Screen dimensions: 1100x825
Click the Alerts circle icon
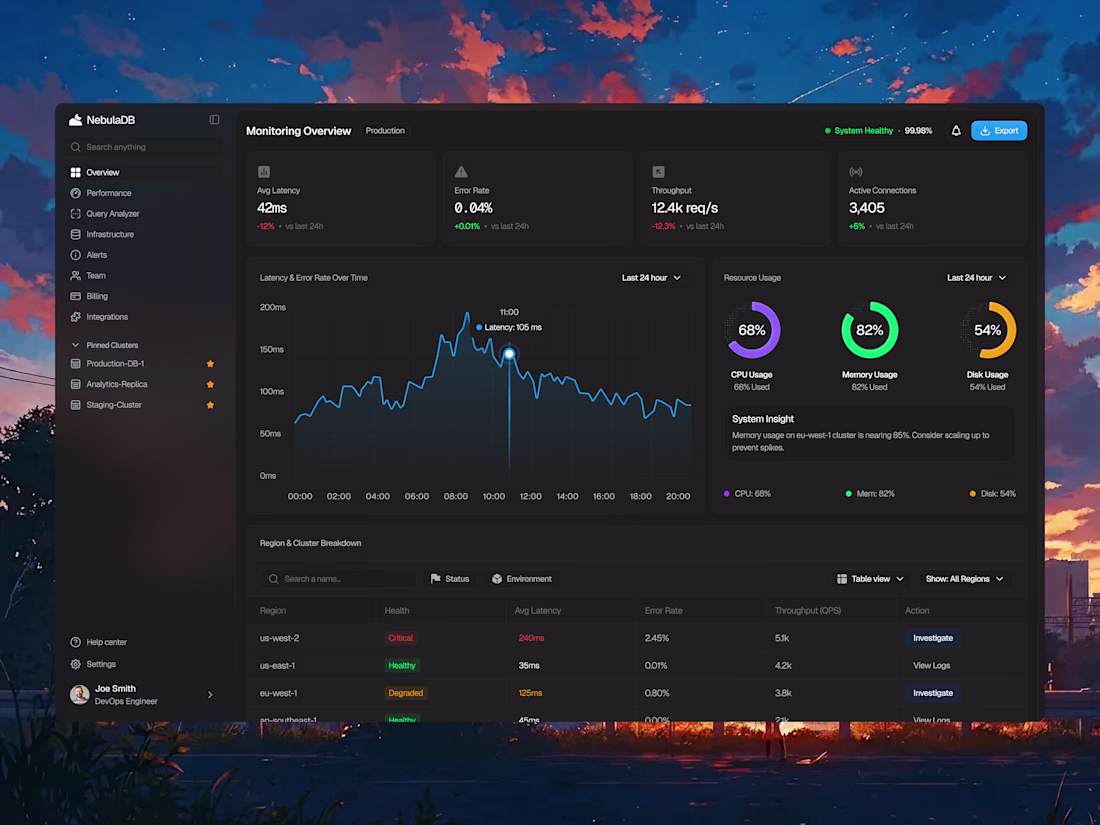[76, 255]
